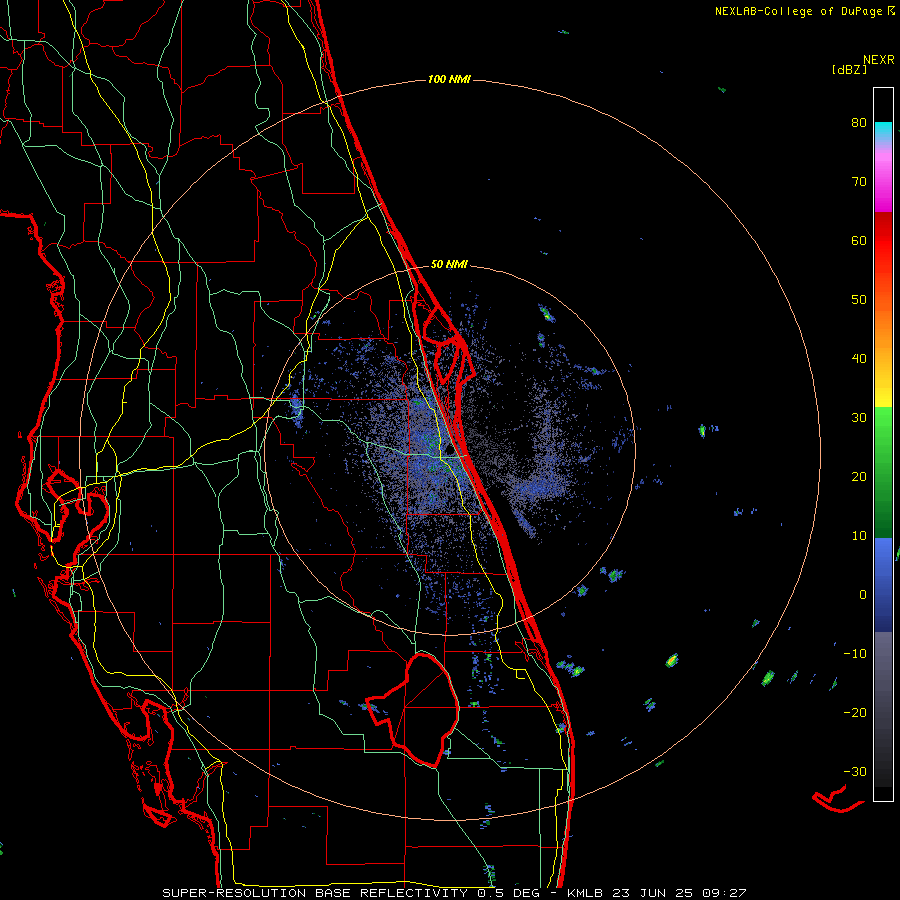Click 'SUPER-RESOLUTION BASE REFLECTIVITY' caption text
Screen dimensions: 900x900
(315, 893)
